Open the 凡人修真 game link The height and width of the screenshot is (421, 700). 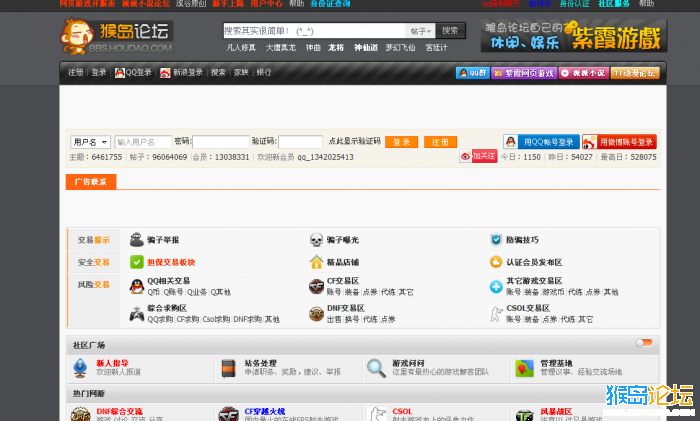(241, 47)
